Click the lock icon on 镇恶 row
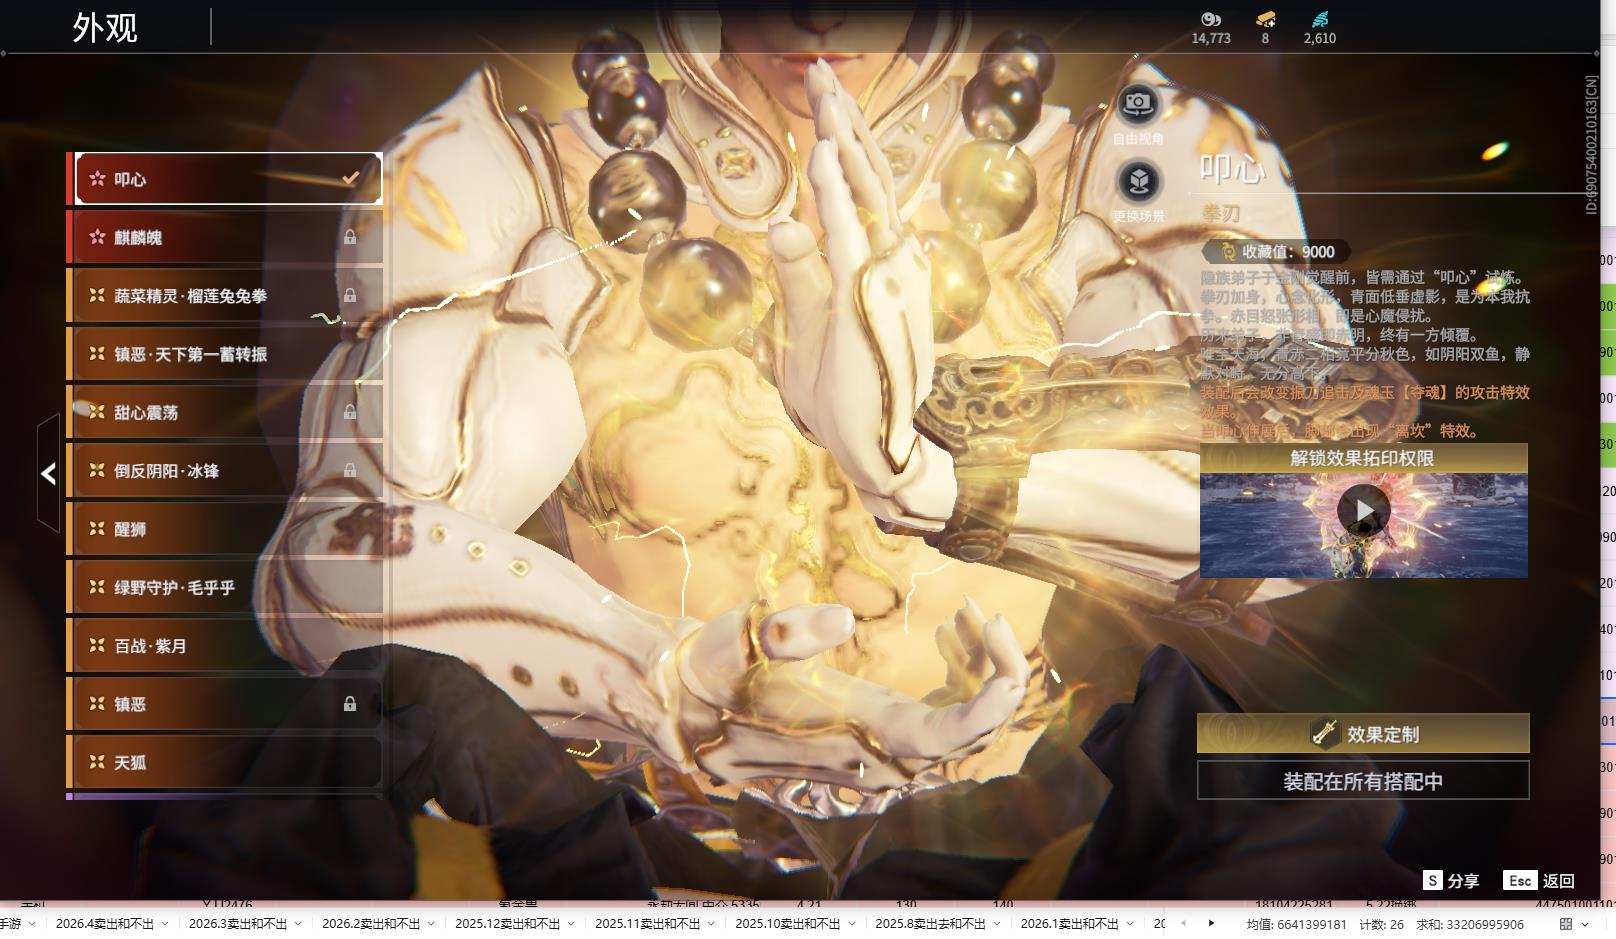The height and width of the screenshot is (939, 1616). coord(350,704)
